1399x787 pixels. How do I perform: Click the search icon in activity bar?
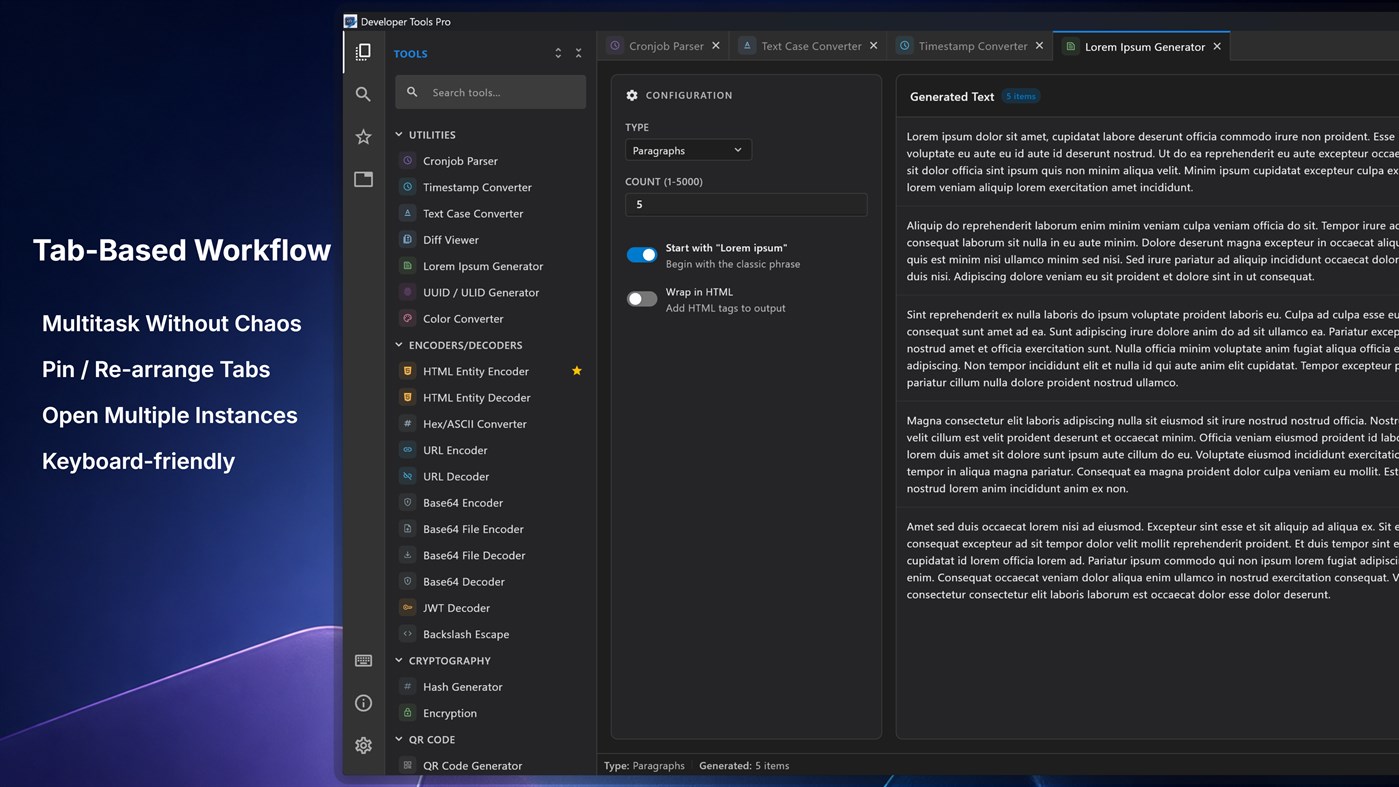click(363, 94)
